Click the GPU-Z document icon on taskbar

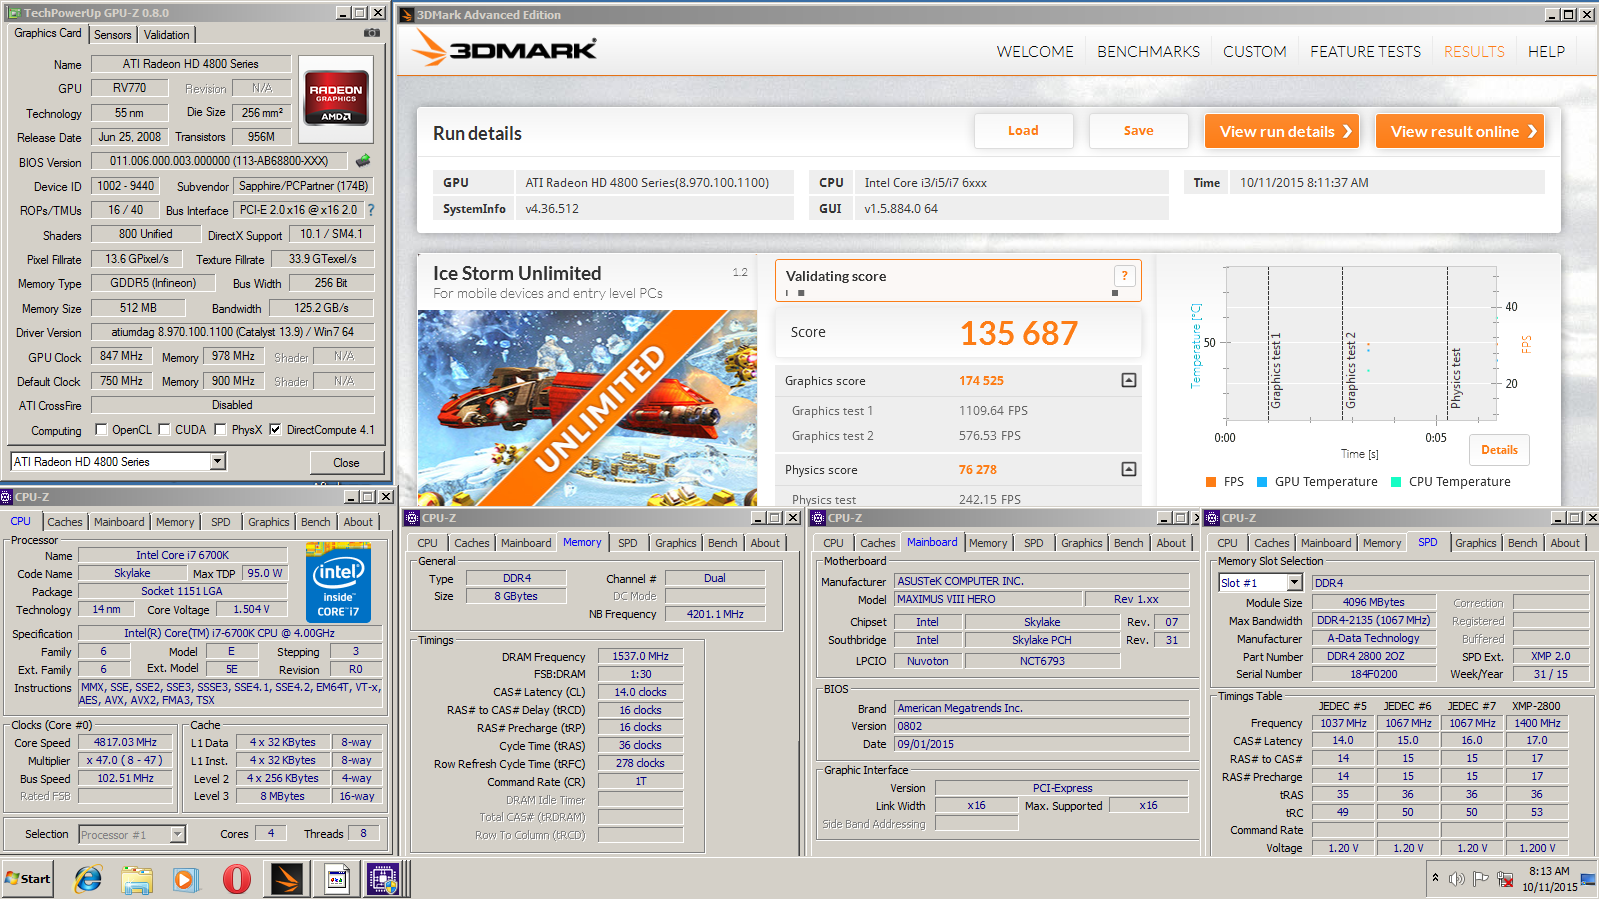pyautogui.click(x=337, y=879)
